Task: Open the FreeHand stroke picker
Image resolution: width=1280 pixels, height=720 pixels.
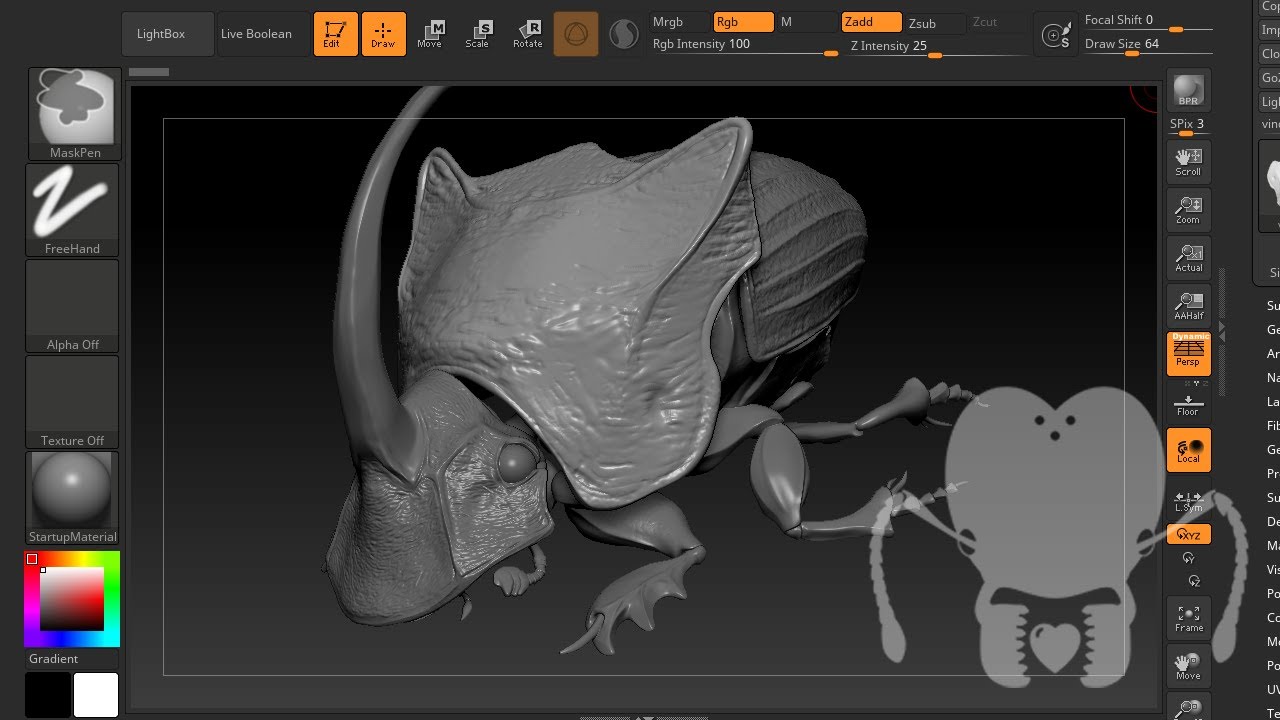Action: click(72, 209)
